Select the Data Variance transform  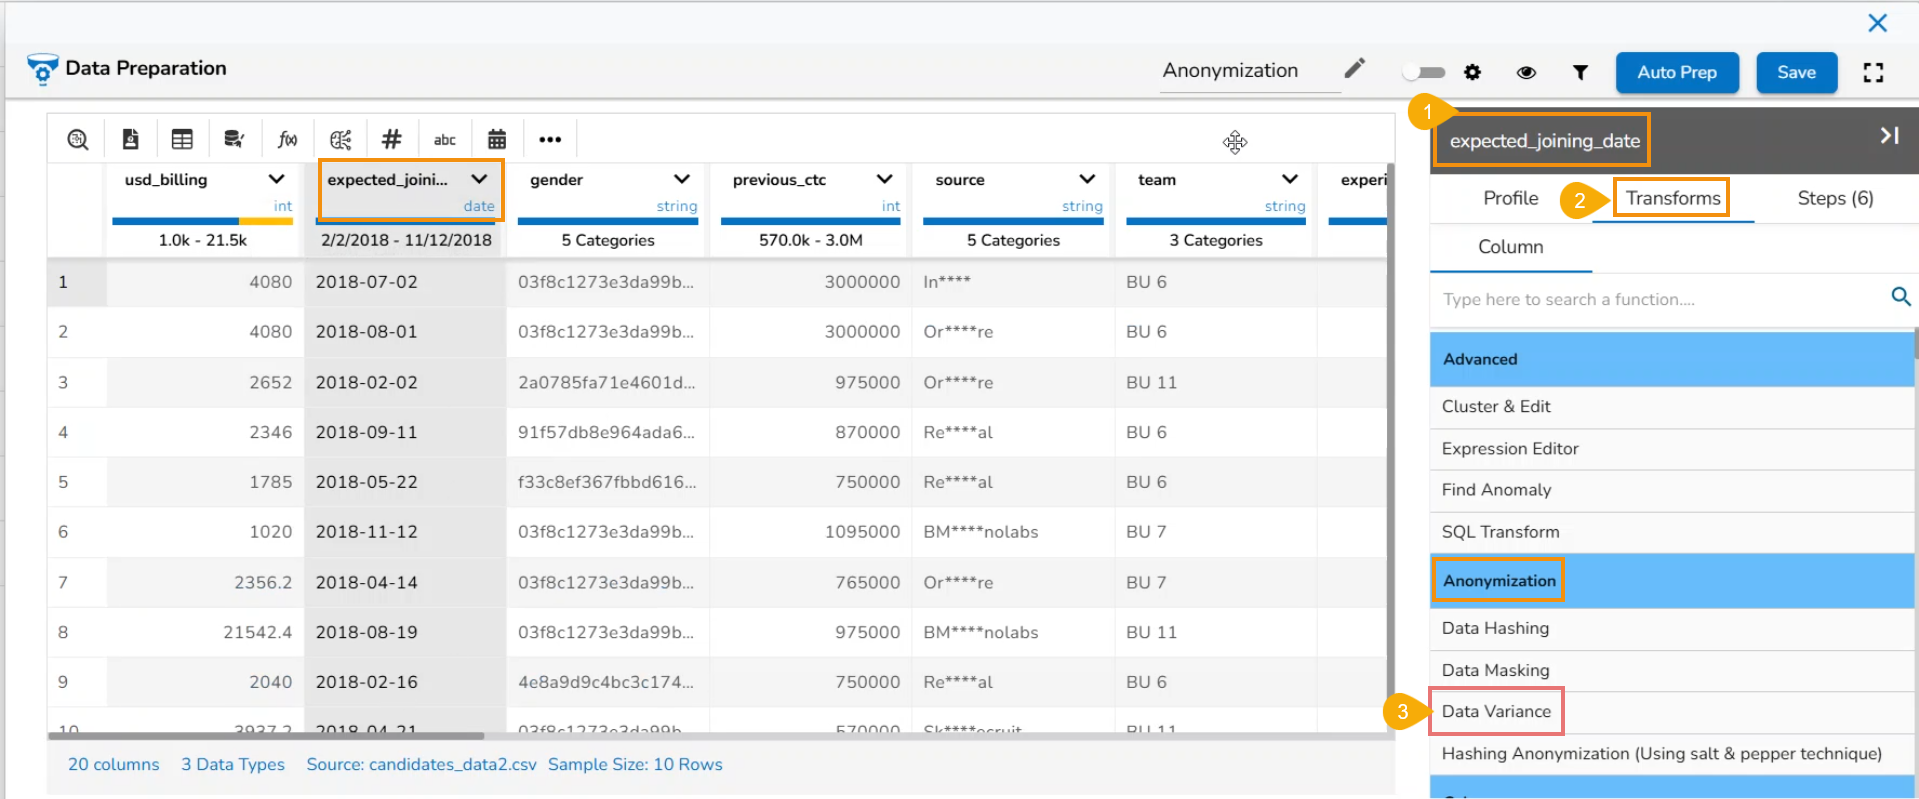(x=1496, y=711)
